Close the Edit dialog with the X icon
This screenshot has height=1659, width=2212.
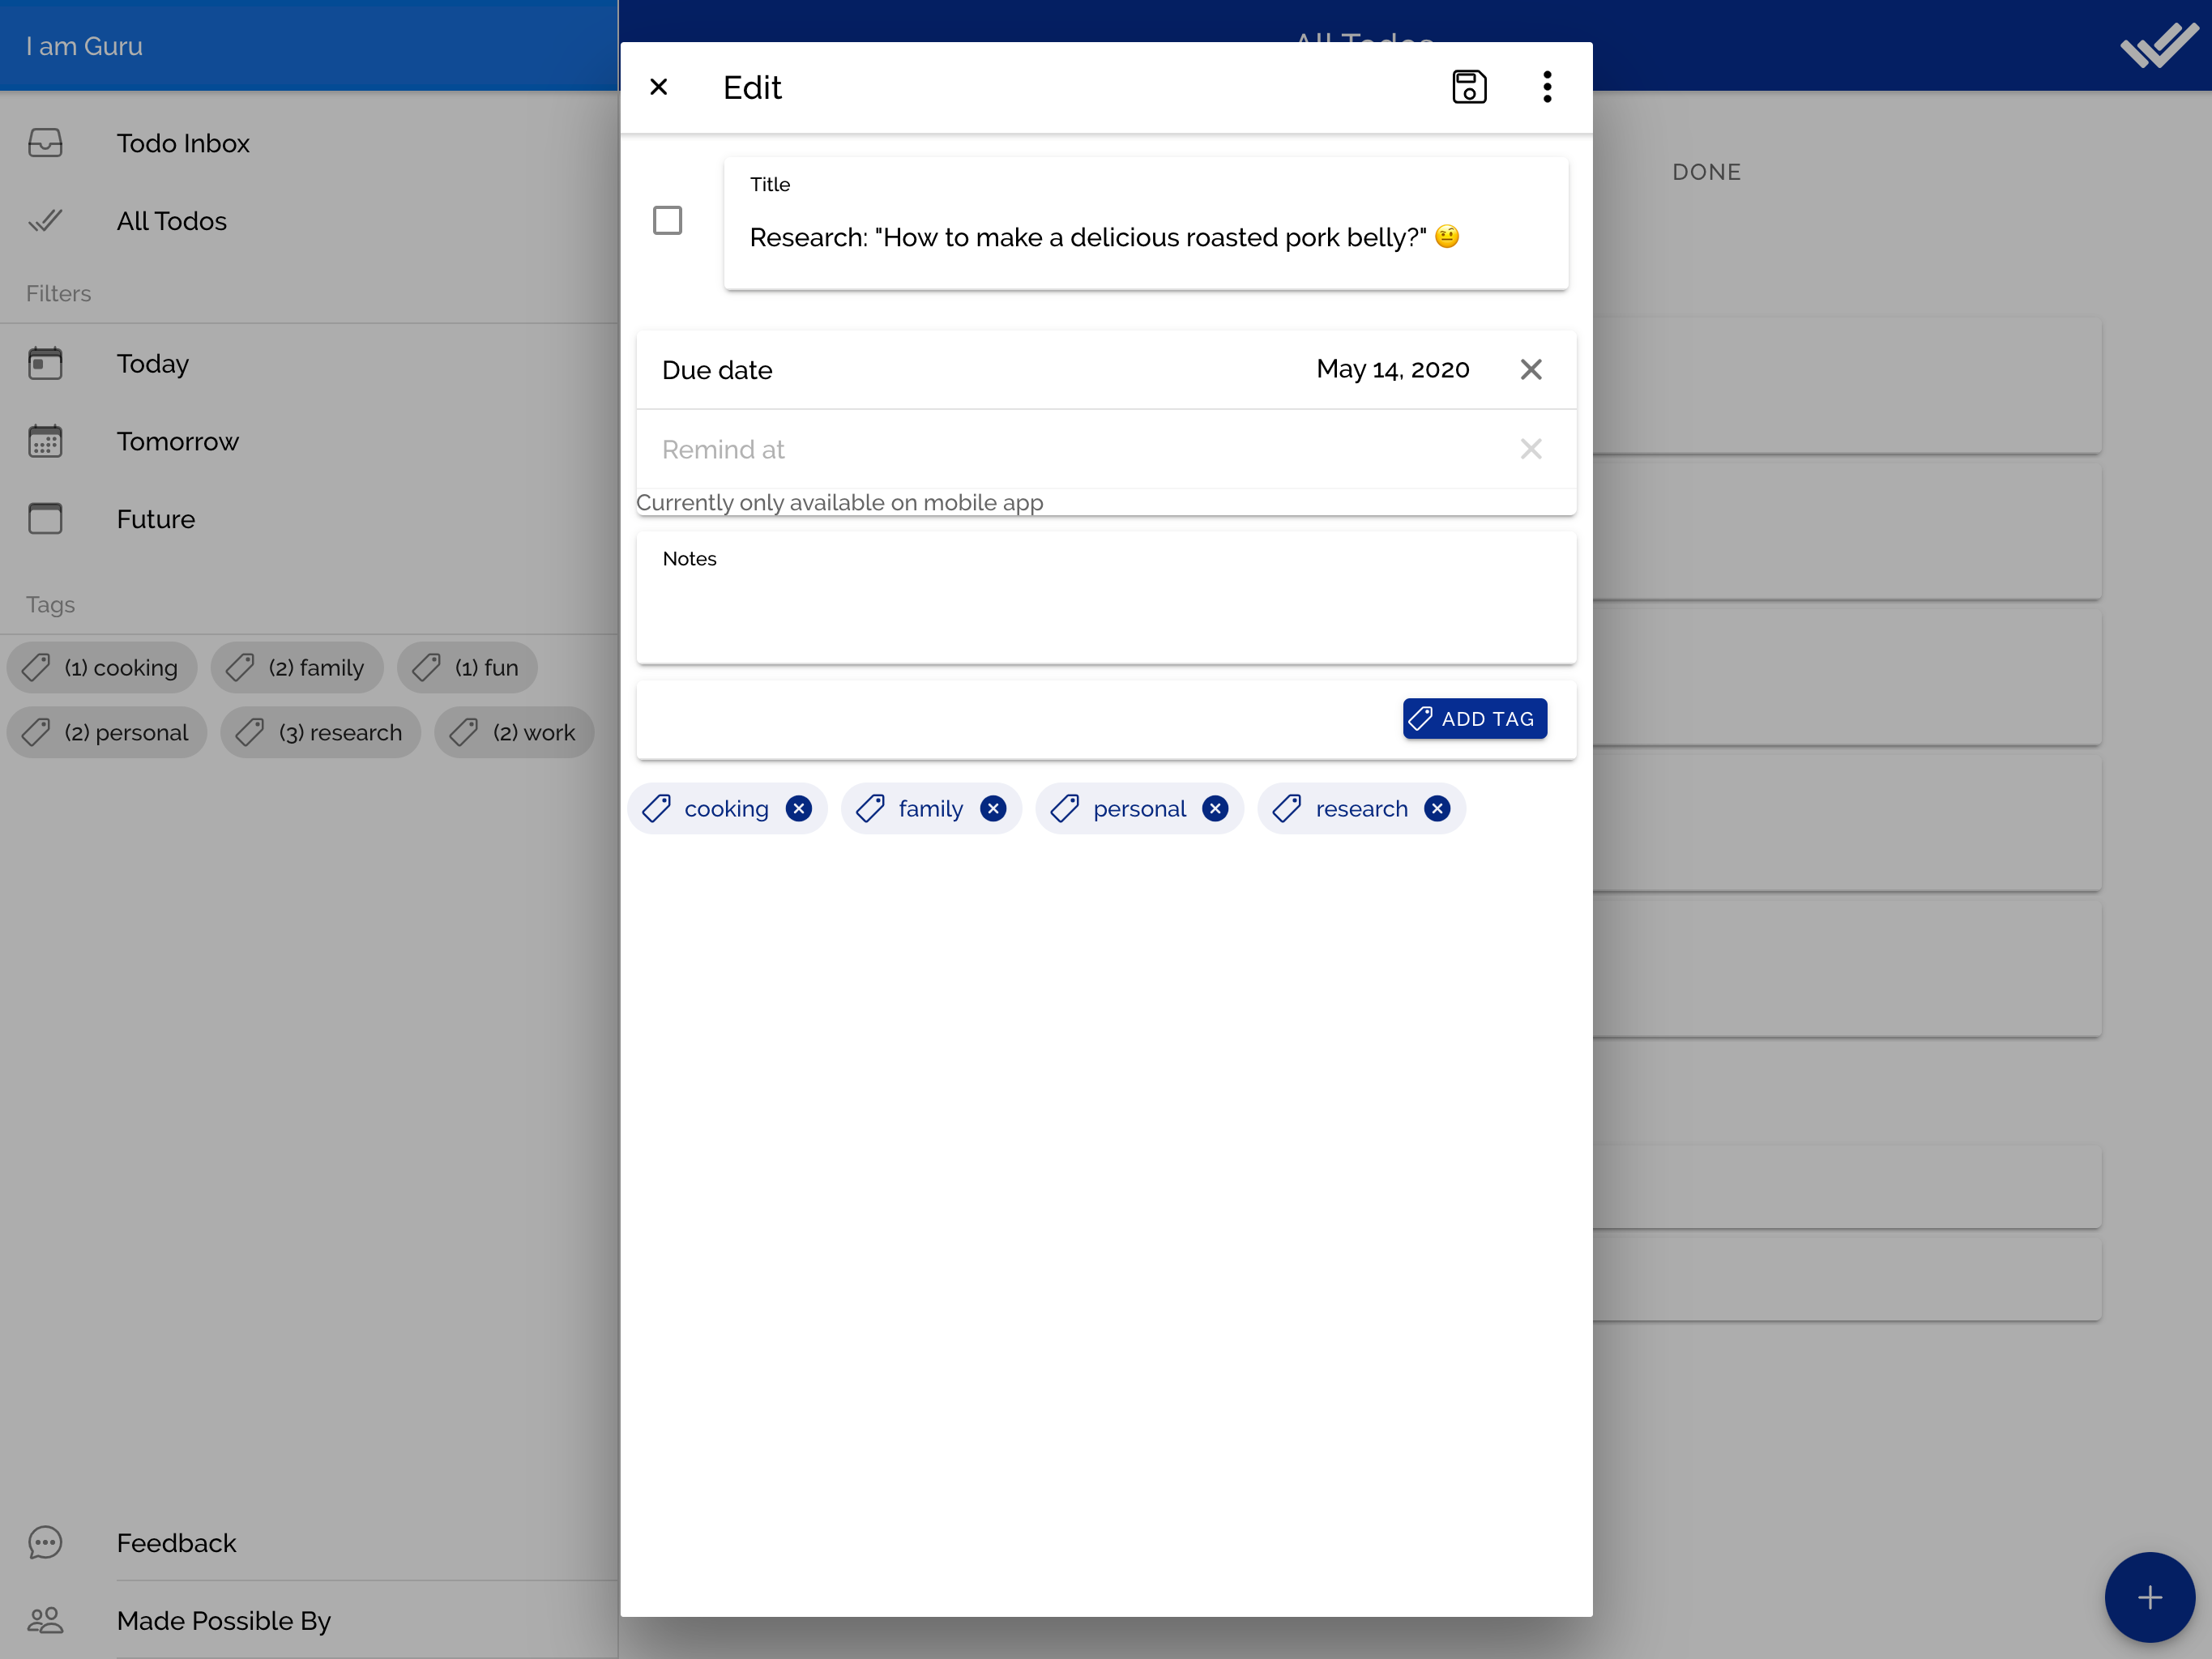658,87
